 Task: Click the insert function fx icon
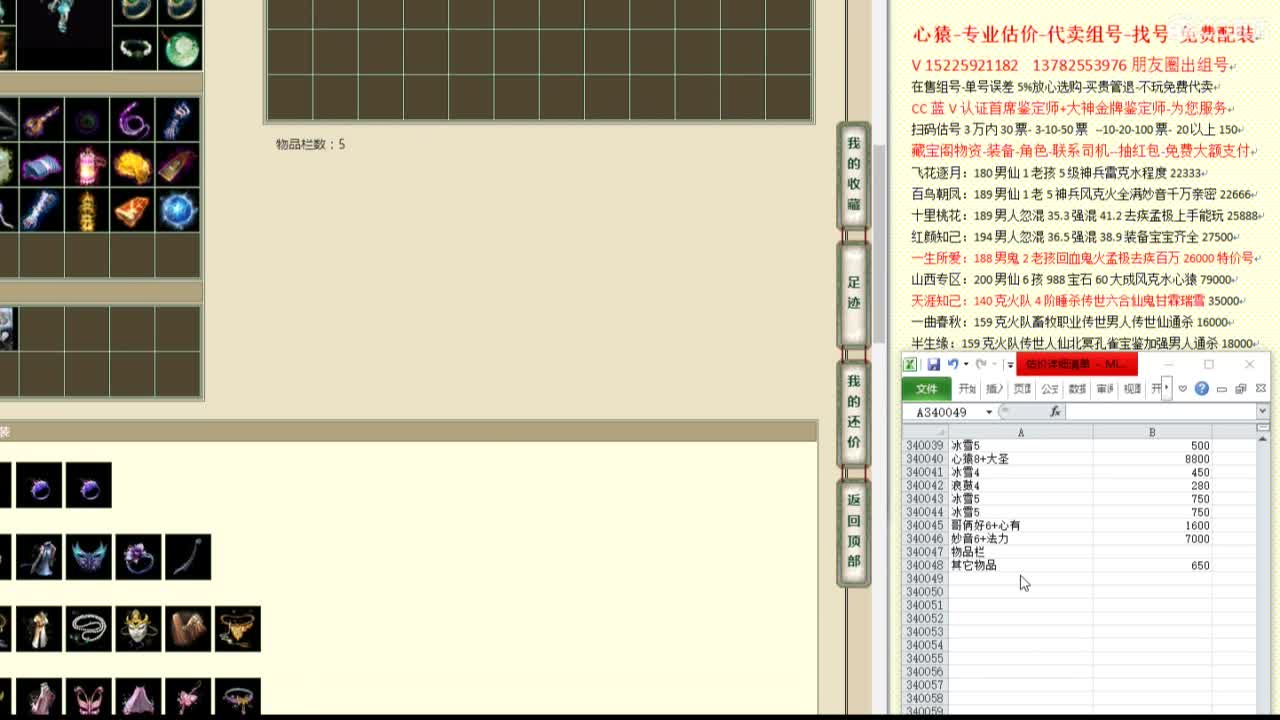(1054, 412)
